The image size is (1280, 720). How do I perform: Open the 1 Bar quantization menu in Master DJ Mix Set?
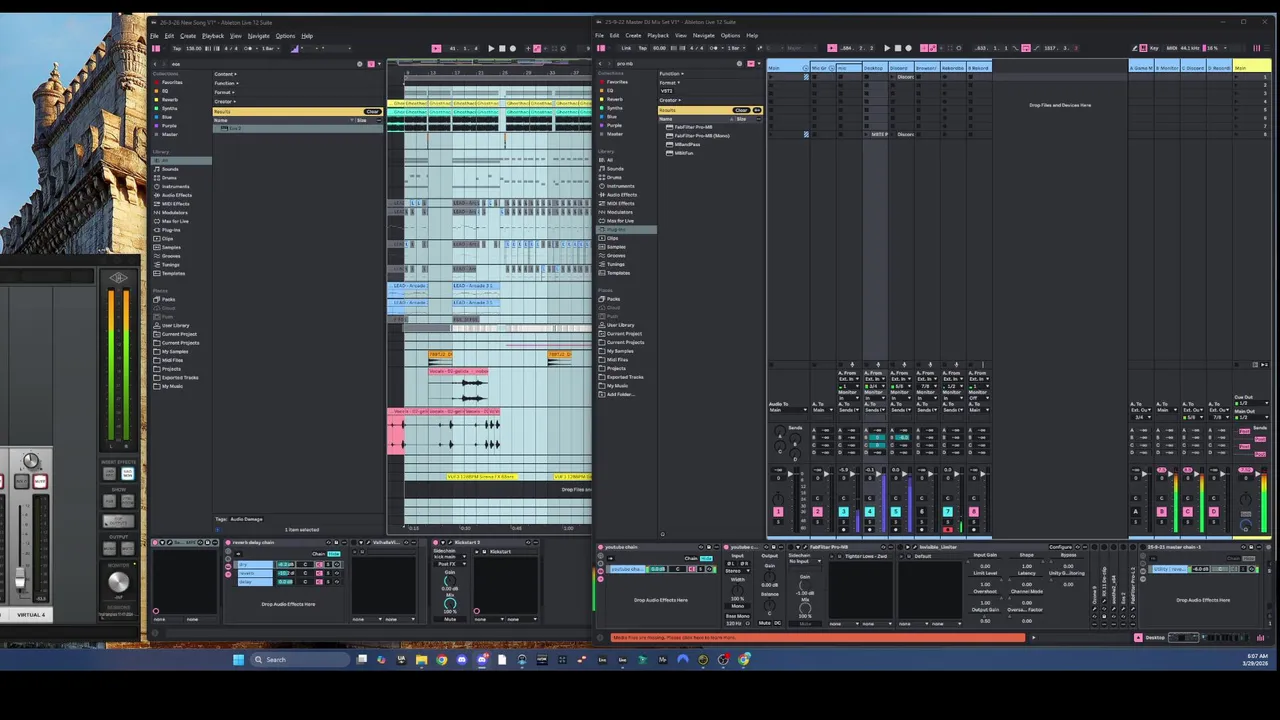[x=735, y=48]
